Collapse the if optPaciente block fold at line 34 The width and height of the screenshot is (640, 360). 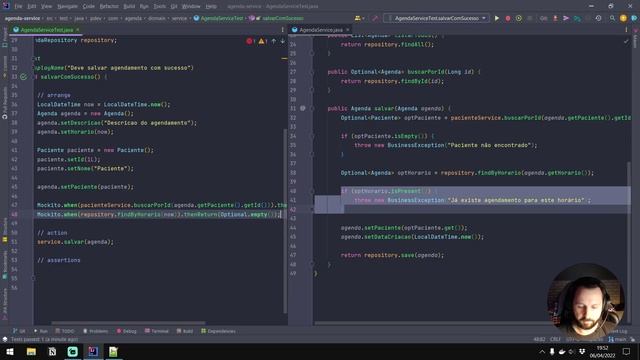[312, 136]
